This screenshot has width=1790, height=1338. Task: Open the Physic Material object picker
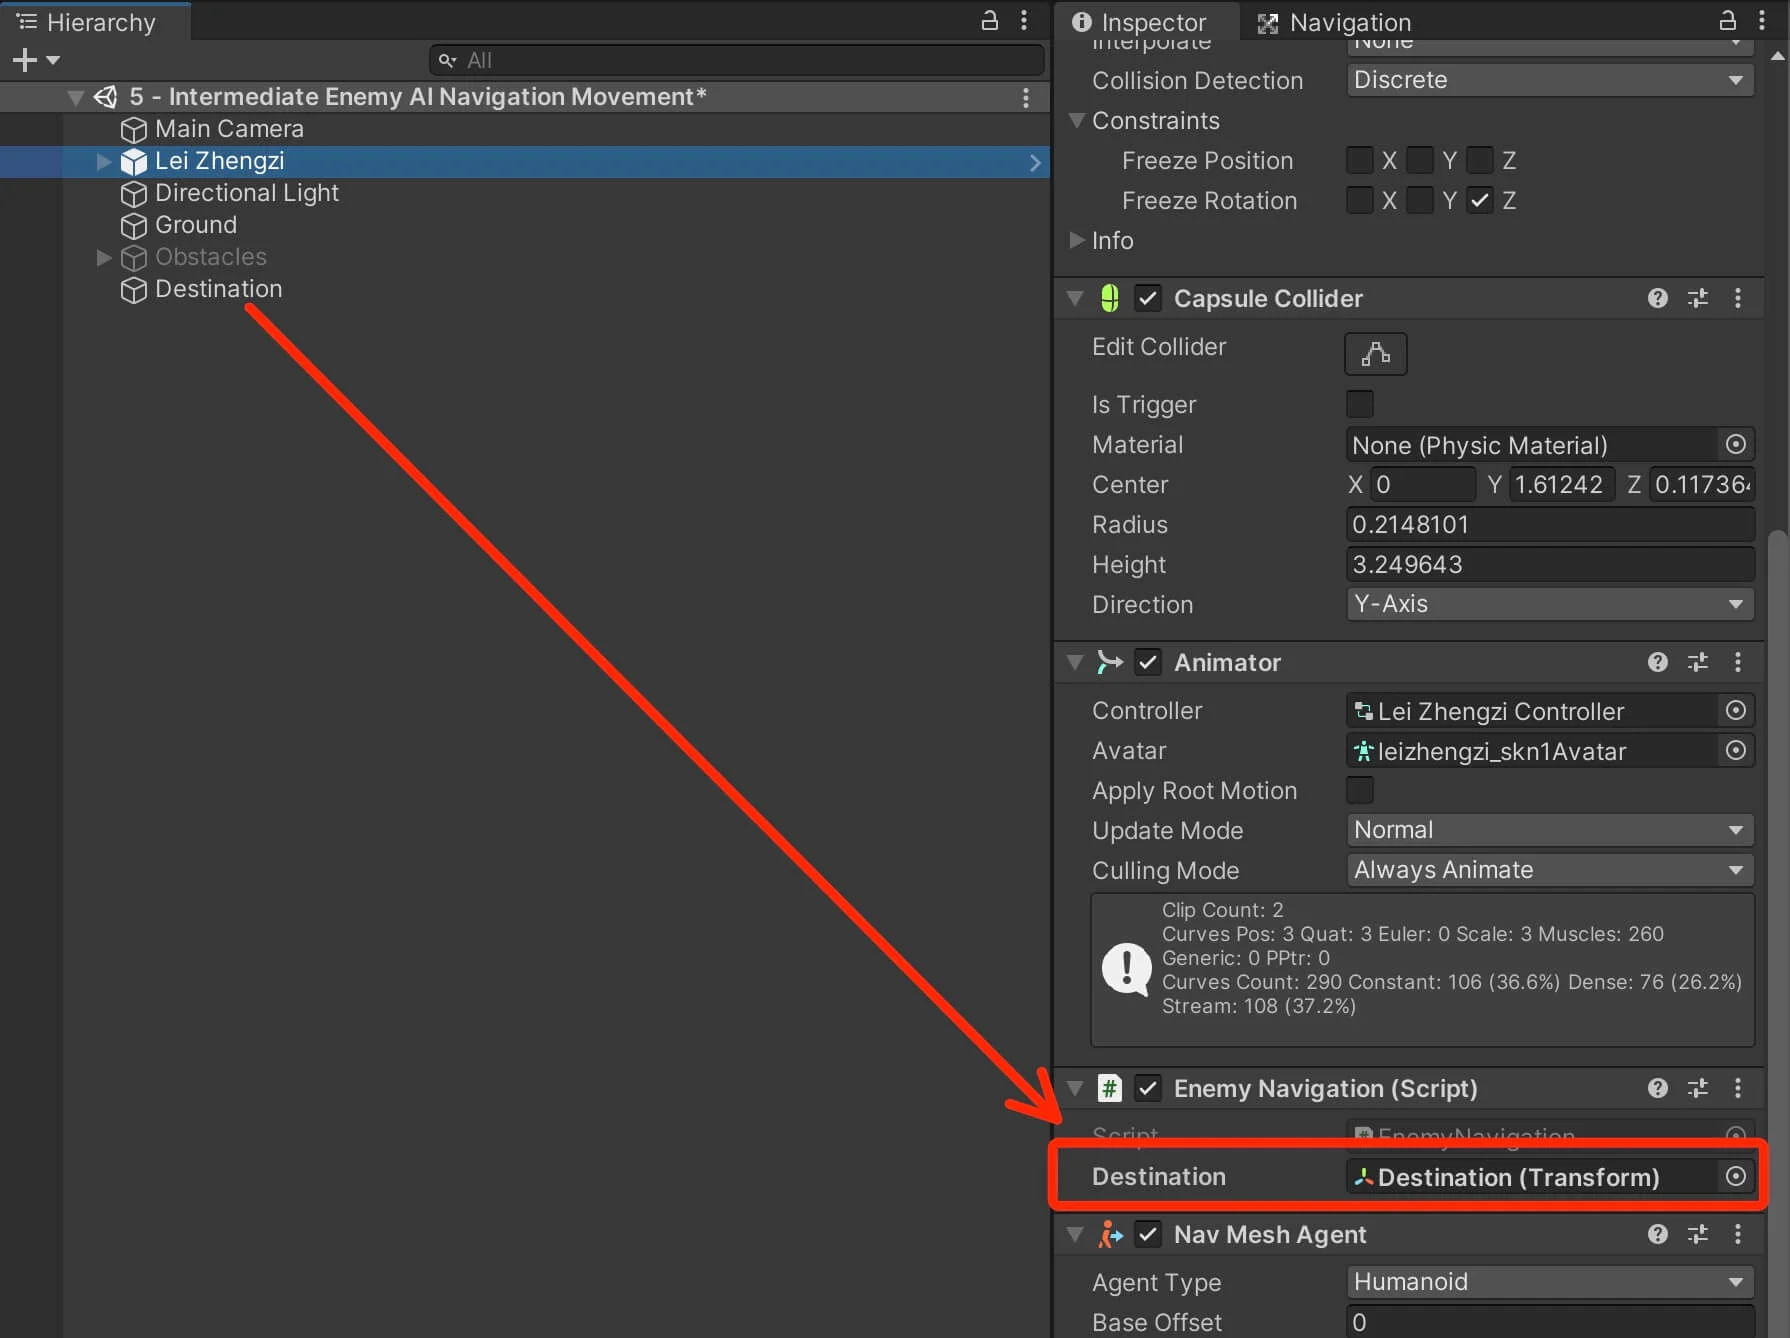1736,444
